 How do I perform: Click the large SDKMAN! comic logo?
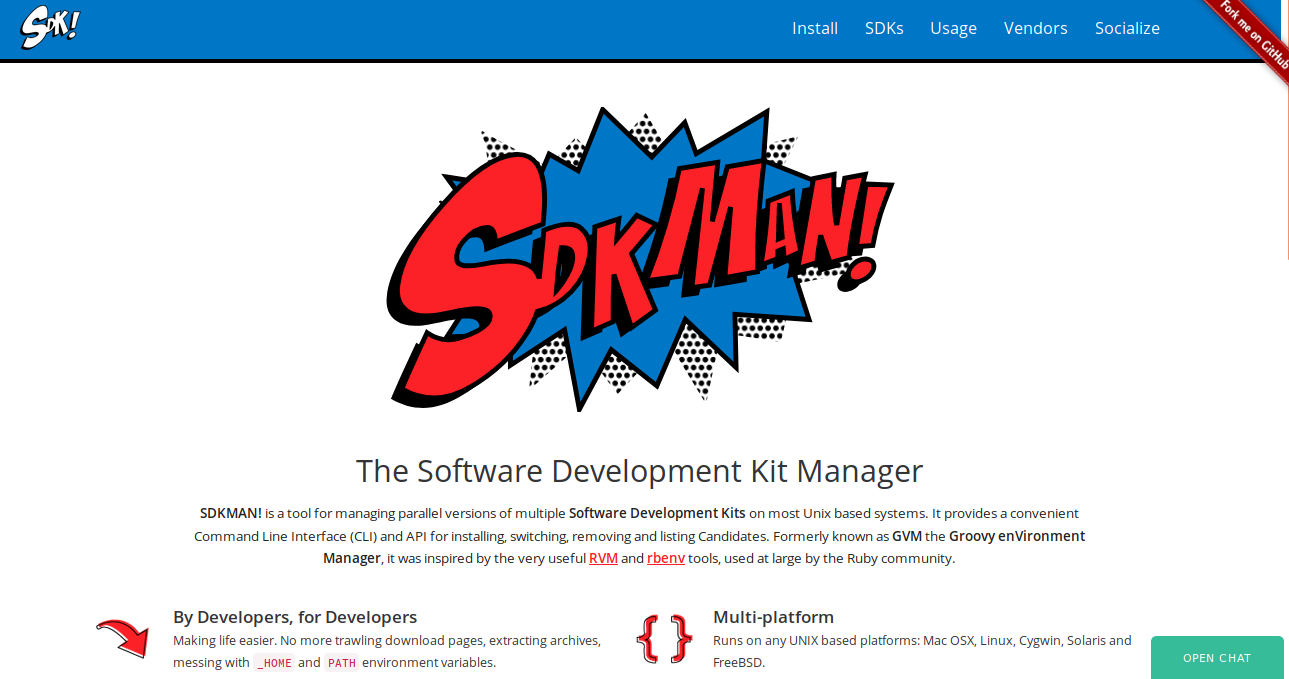pyautogui.click(x=640, y=260)
